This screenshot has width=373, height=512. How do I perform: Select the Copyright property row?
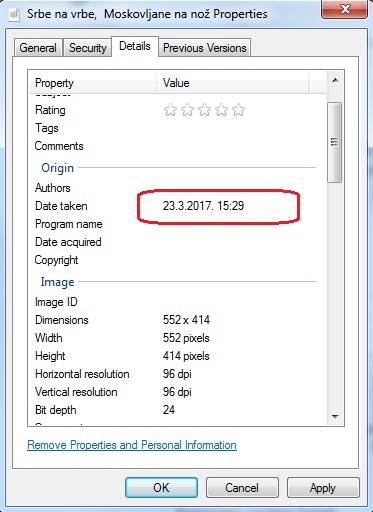tap(177, 260)
